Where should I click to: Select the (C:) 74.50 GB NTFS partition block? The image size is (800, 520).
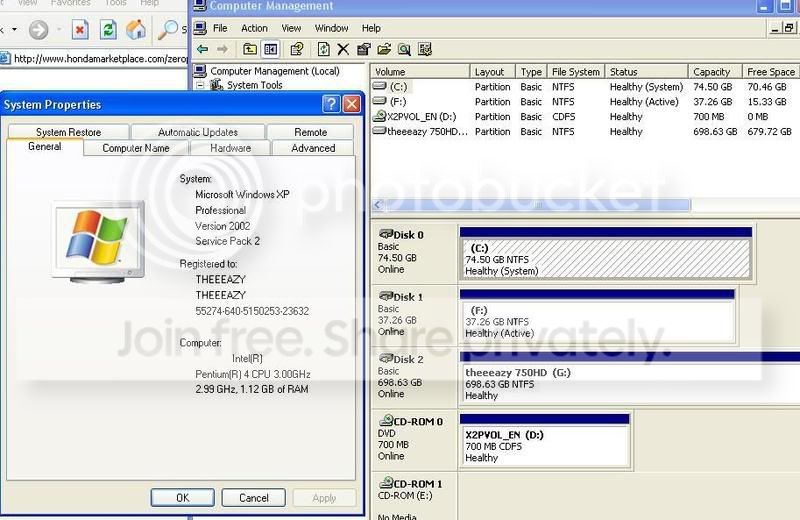606,253
